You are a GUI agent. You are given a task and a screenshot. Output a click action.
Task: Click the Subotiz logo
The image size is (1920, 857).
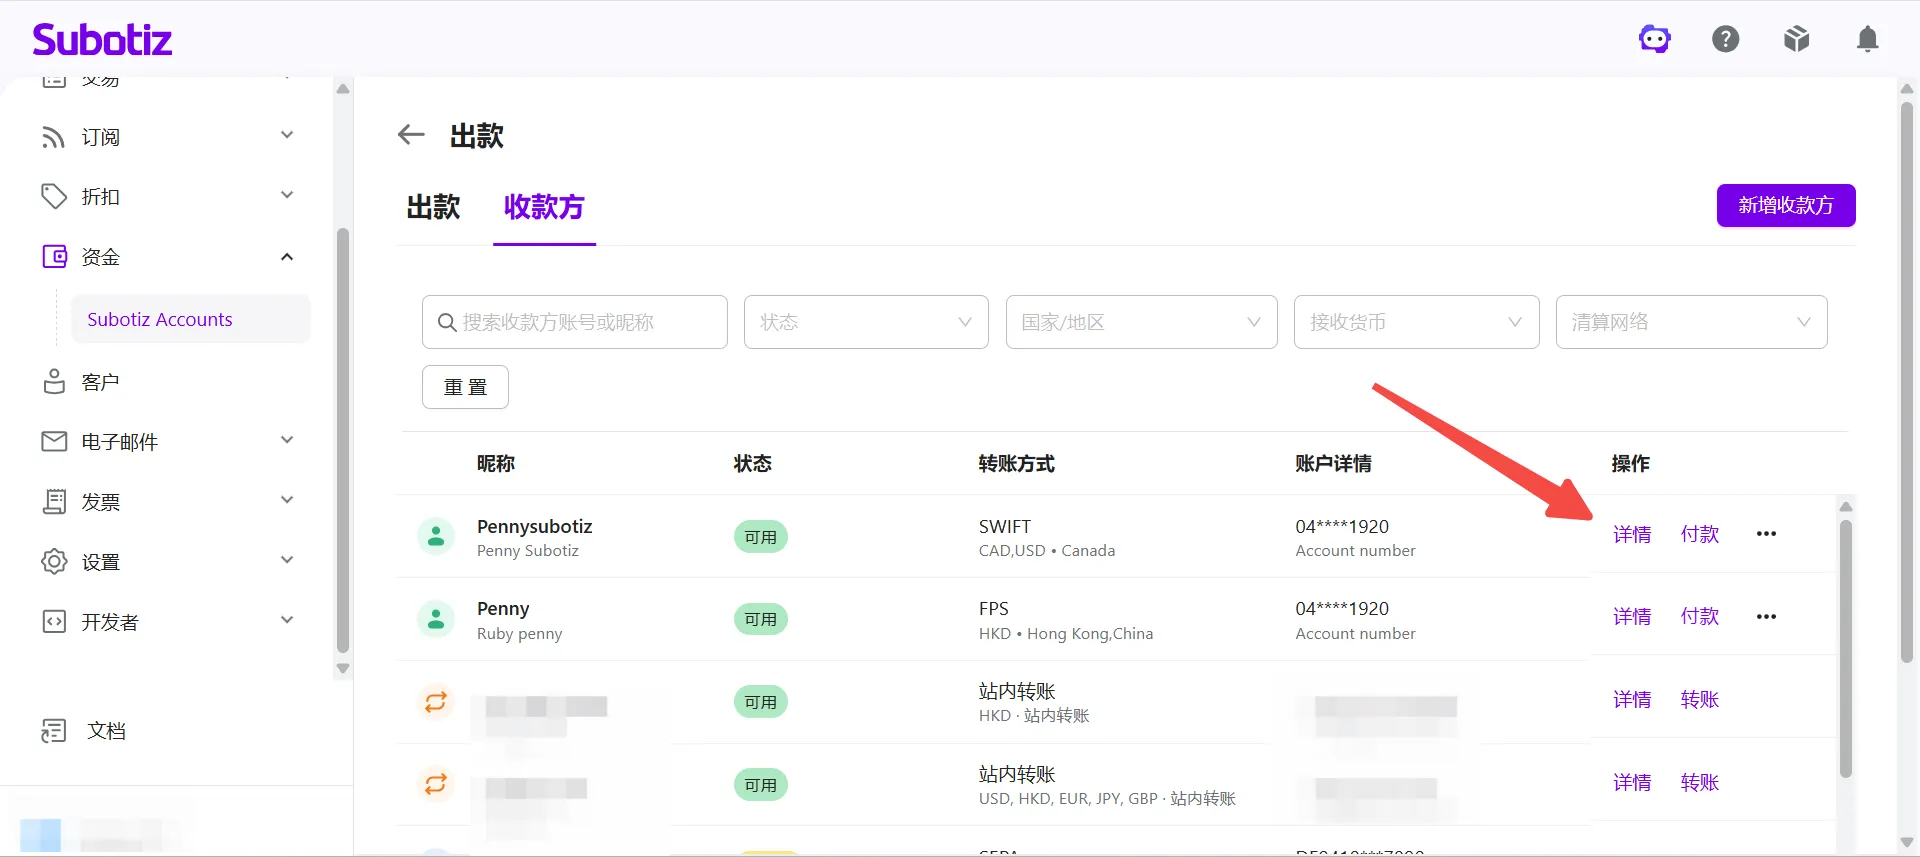(102, 40)
